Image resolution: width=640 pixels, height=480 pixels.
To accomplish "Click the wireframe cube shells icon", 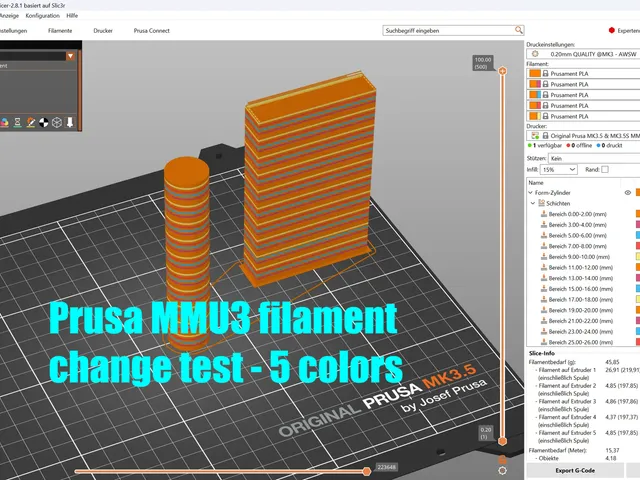I will [x=57, y=122].
